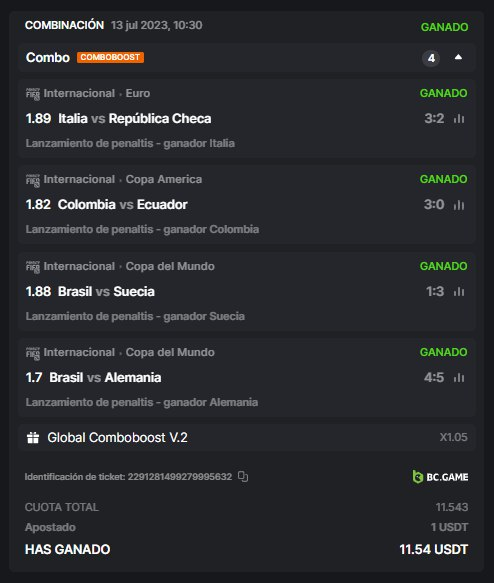The width and height of the screenshot is (494, 583).
Task: Copy the ticket identification number
Action: coord(243,476)
